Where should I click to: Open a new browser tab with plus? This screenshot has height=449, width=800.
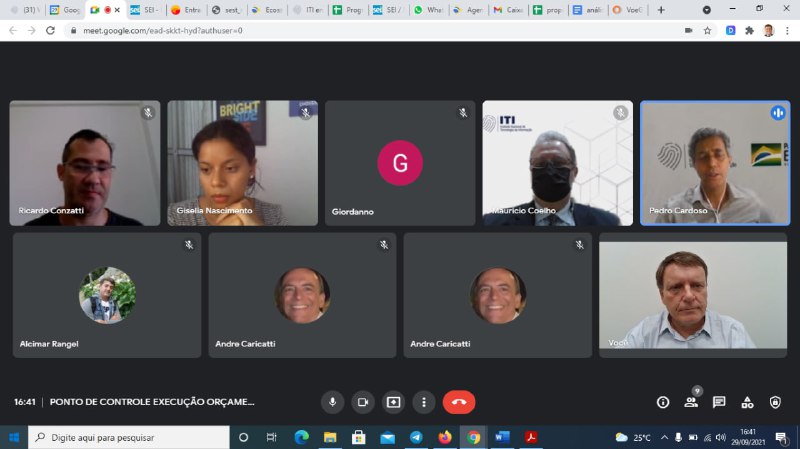(661, 10)
